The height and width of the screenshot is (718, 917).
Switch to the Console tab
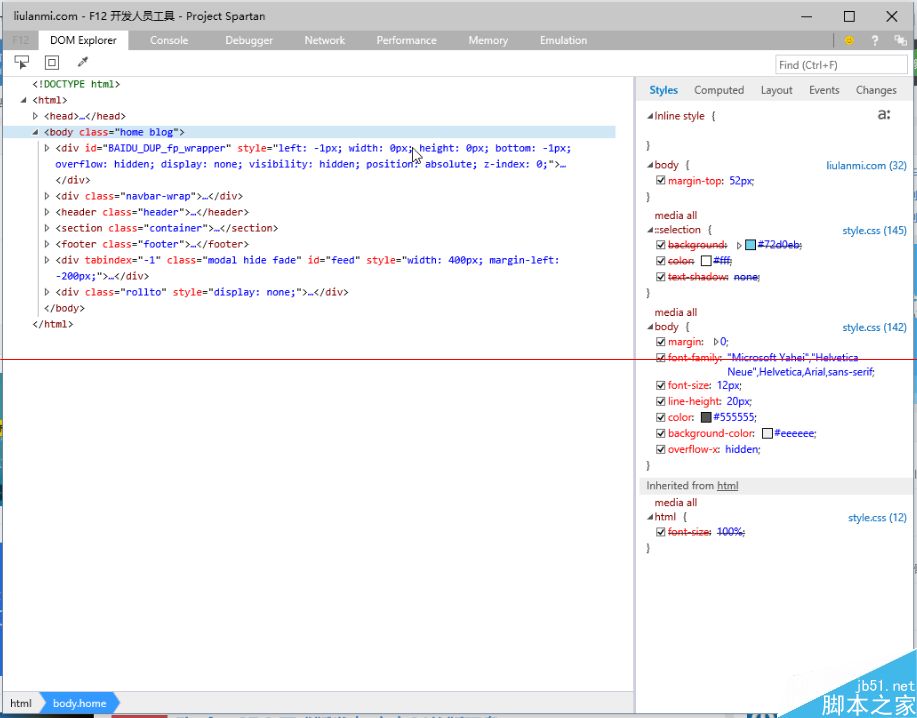pyautogui.click(x=169, y=41)
